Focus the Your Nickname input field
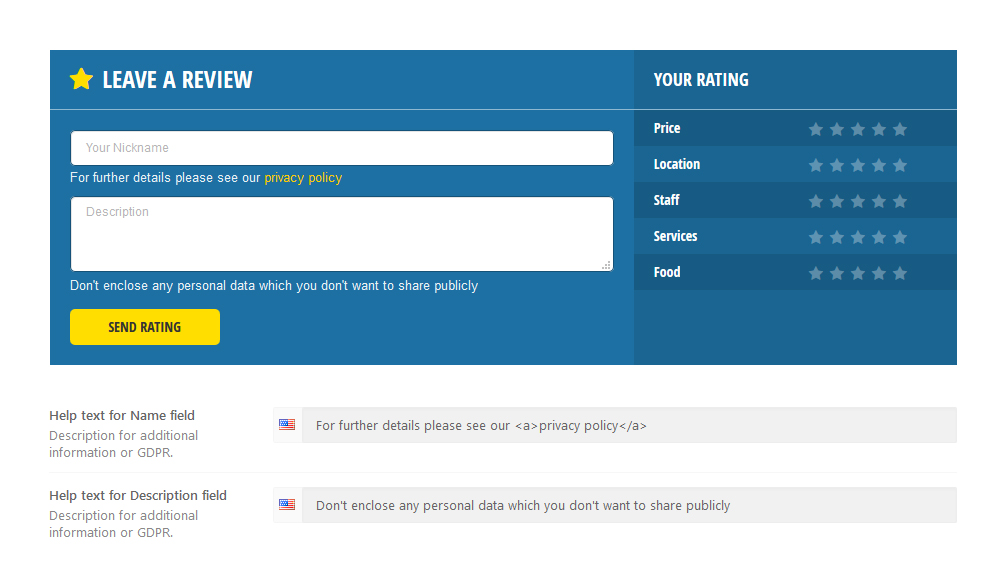The height and width of the screenshot is (581, 1007). coord(341,148)
